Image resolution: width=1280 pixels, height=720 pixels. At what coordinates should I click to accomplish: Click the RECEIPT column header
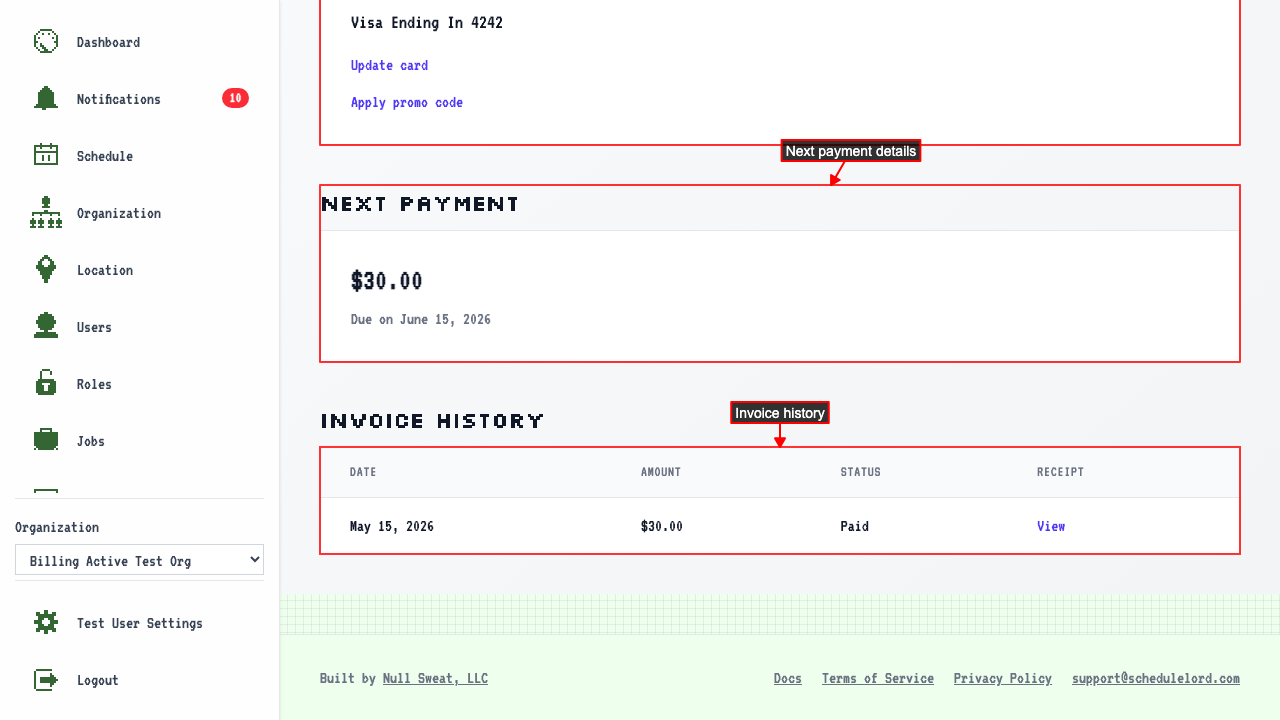tap(1060, 472)
